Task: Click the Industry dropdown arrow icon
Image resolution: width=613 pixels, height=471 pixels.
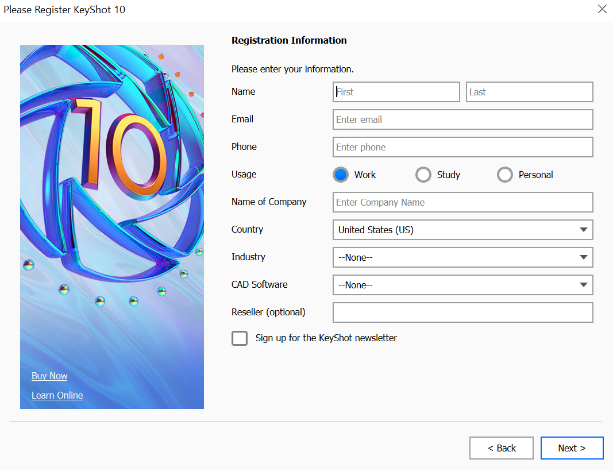Action: pos(583,258)
